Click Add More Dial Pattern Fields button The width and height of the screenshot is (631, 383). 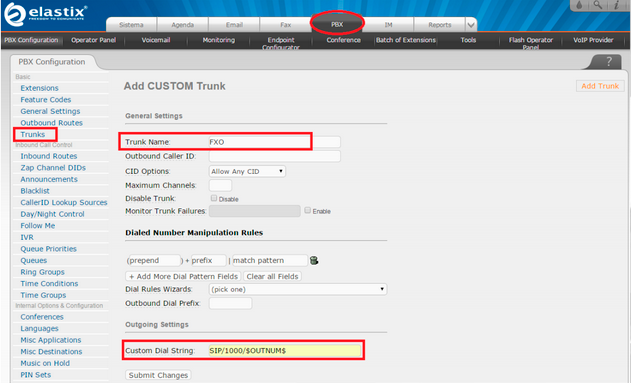[x=183, y=276]
